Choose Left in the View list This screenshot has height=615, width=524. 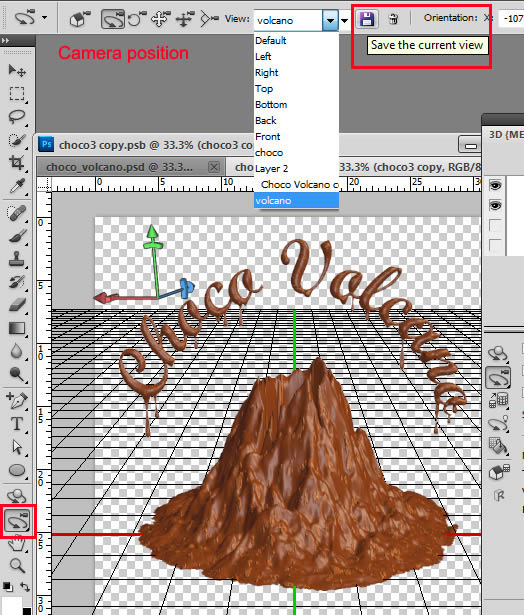[x=296, y=56]
